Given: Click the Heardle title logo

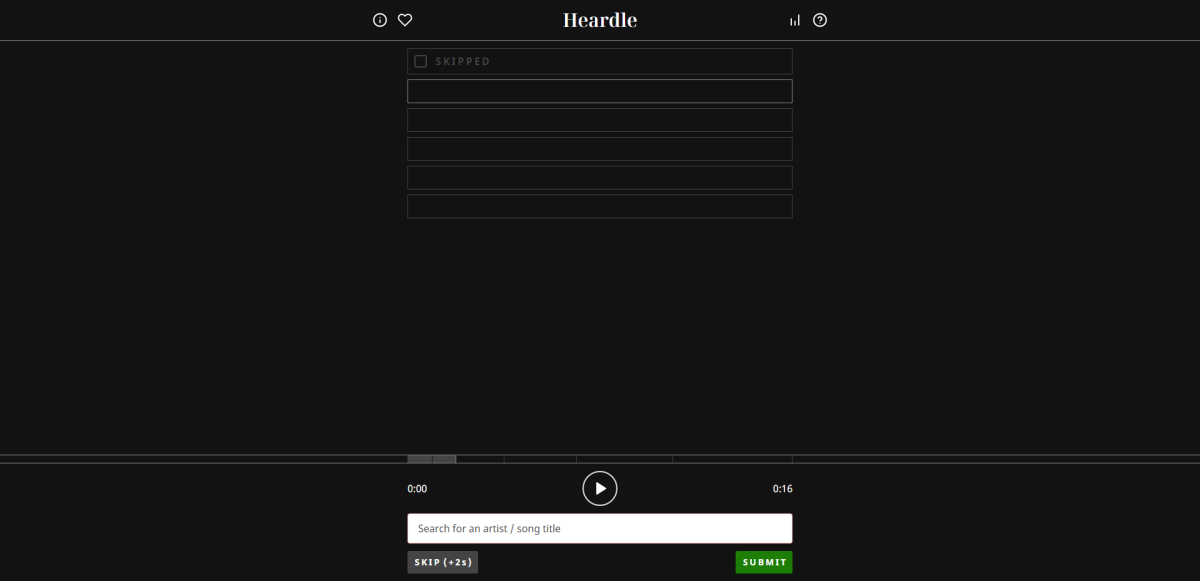Looking at the screenshot, I should coord(600,20).
